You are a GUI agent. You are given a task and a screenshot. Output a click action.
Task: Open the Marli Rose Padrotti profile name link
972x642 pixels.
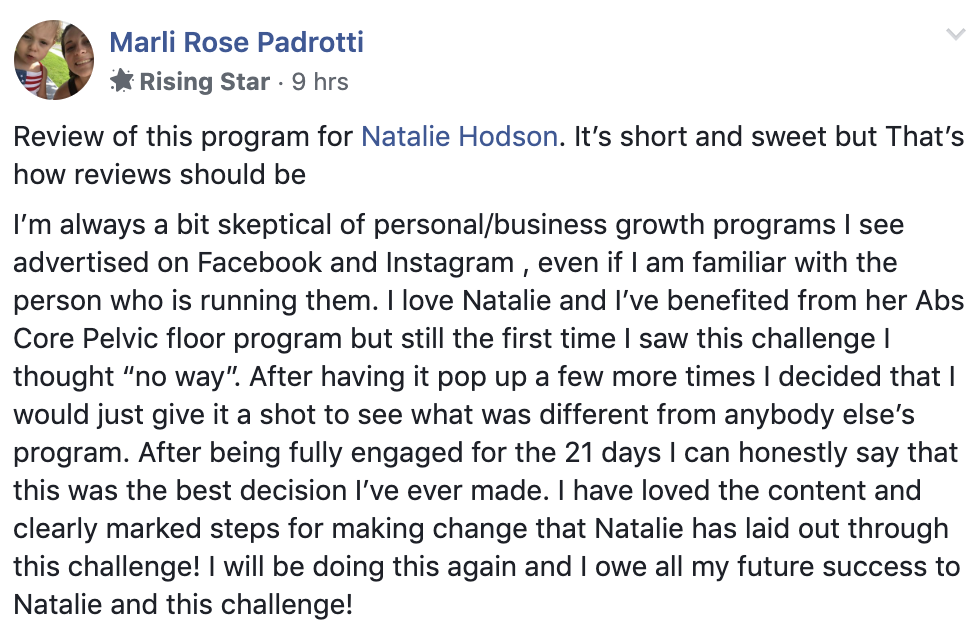(236, 42)
